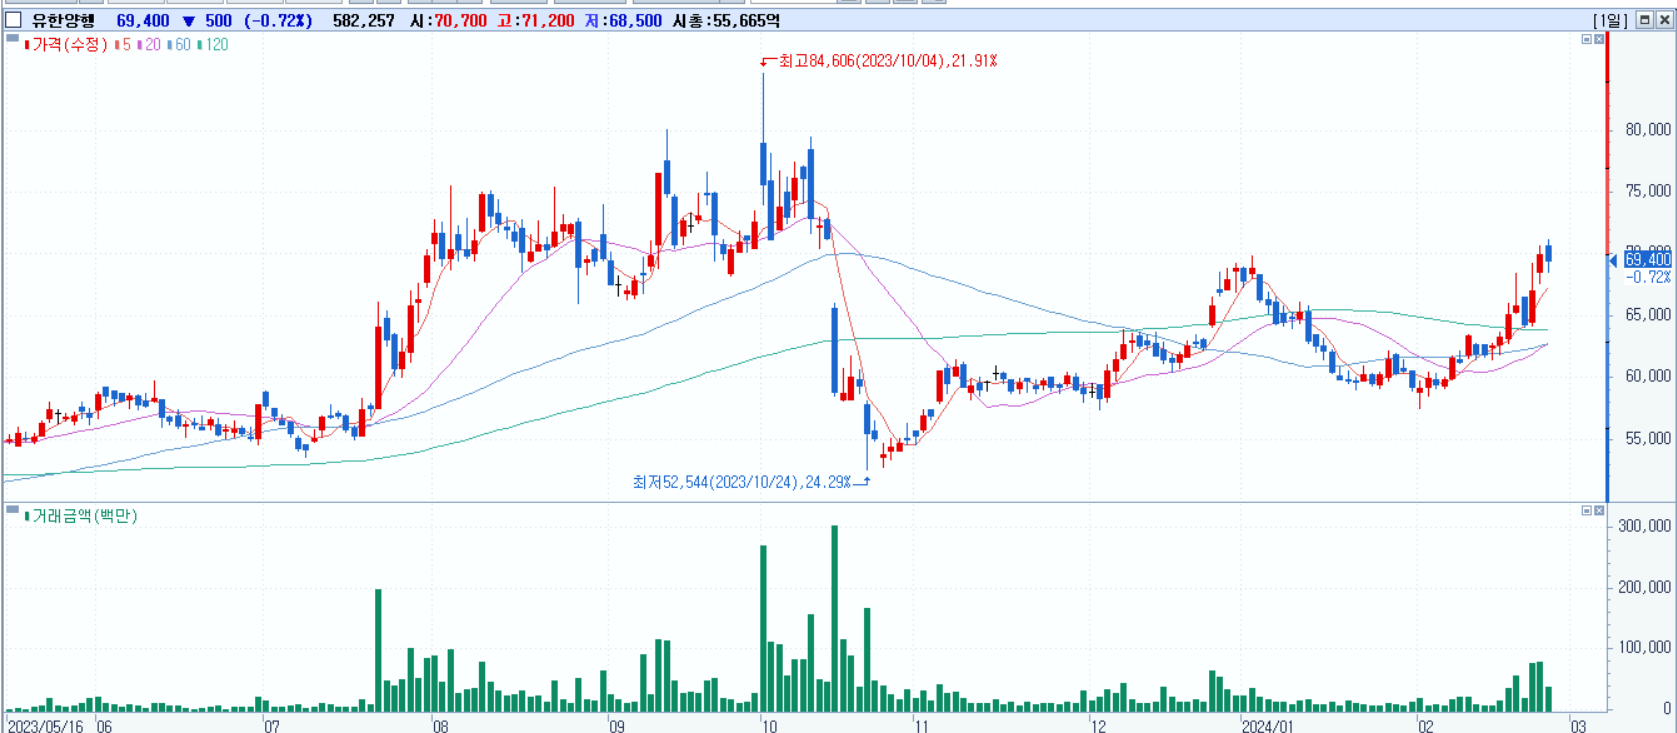The image size is (1677, 733).
Task: Click the 55,000 price axis label
Action: point(1648,438)
